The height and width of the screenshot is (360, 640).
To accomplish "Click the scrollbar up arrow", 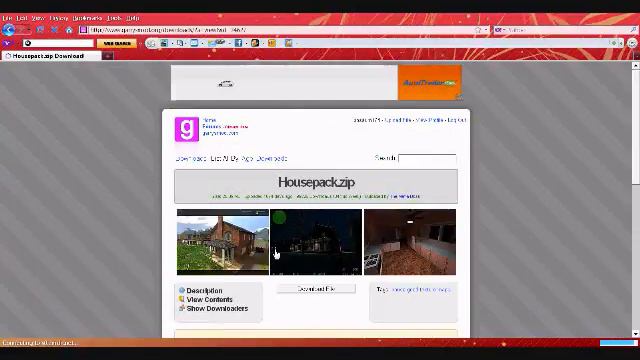I will click(x=636, y=65).
